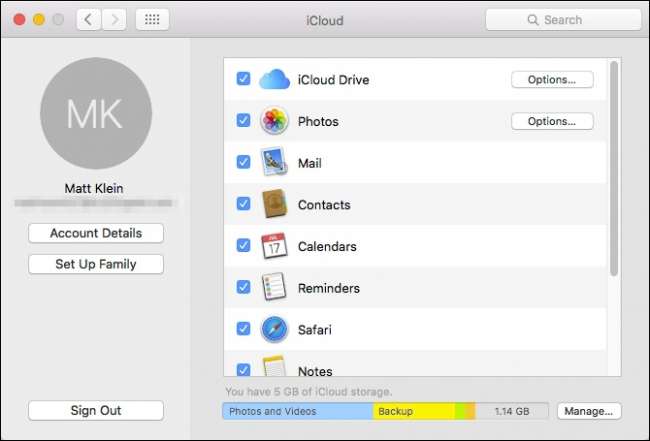The image size is (650, 441).
Task: Click the Mail stamp icon
Action: [x=274, y=162]
